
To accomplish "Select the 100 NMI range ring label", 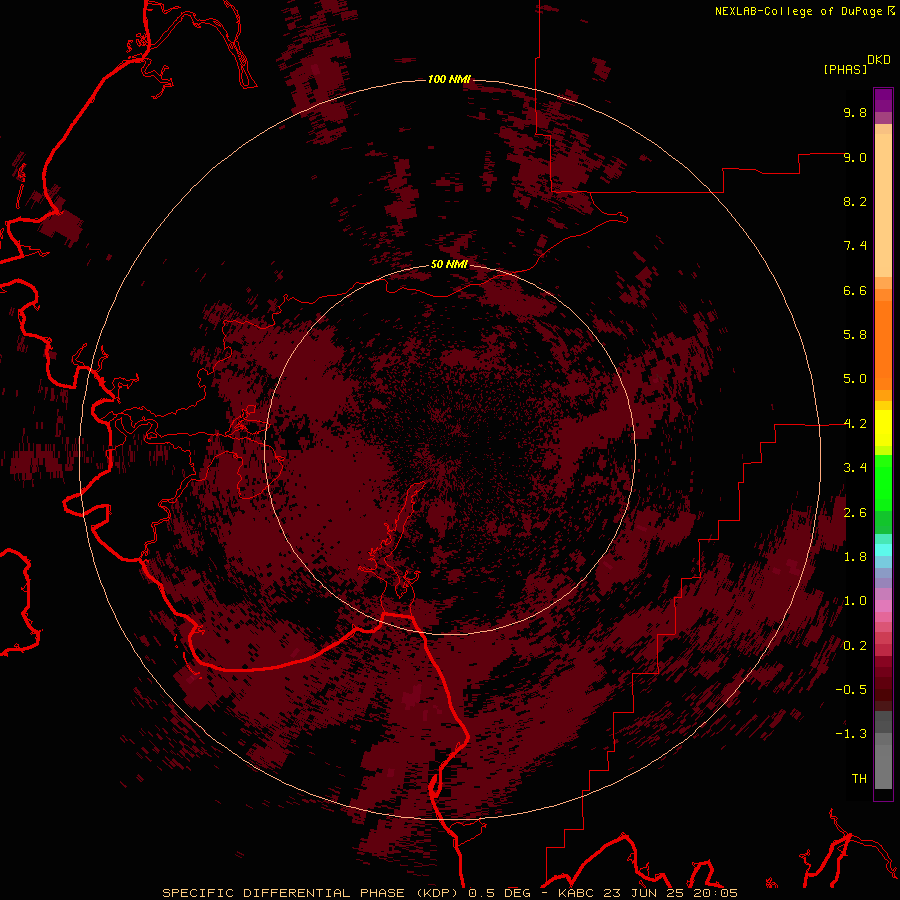I will click(x=449, y=79).
